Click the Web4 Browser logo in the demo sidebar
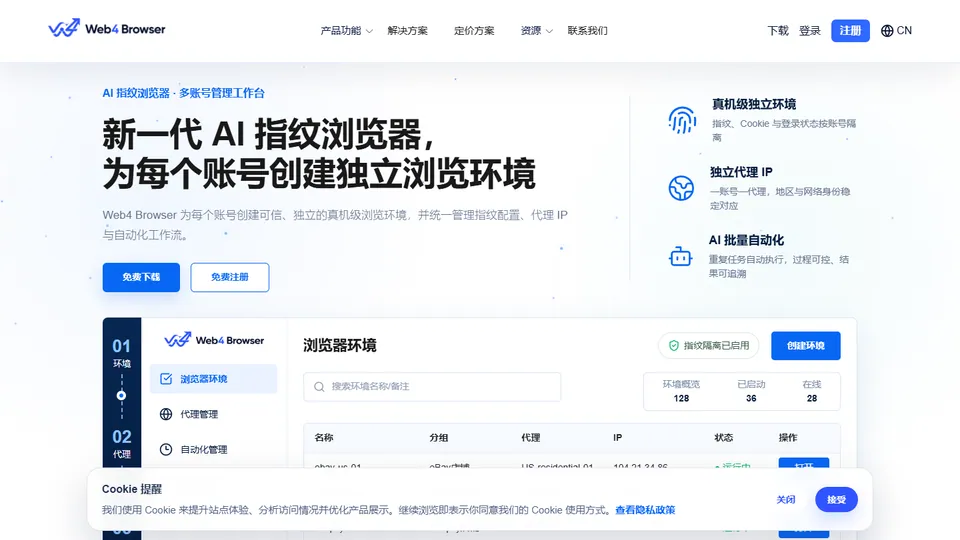This screenshot has width=960, height=540. point(214,340)
